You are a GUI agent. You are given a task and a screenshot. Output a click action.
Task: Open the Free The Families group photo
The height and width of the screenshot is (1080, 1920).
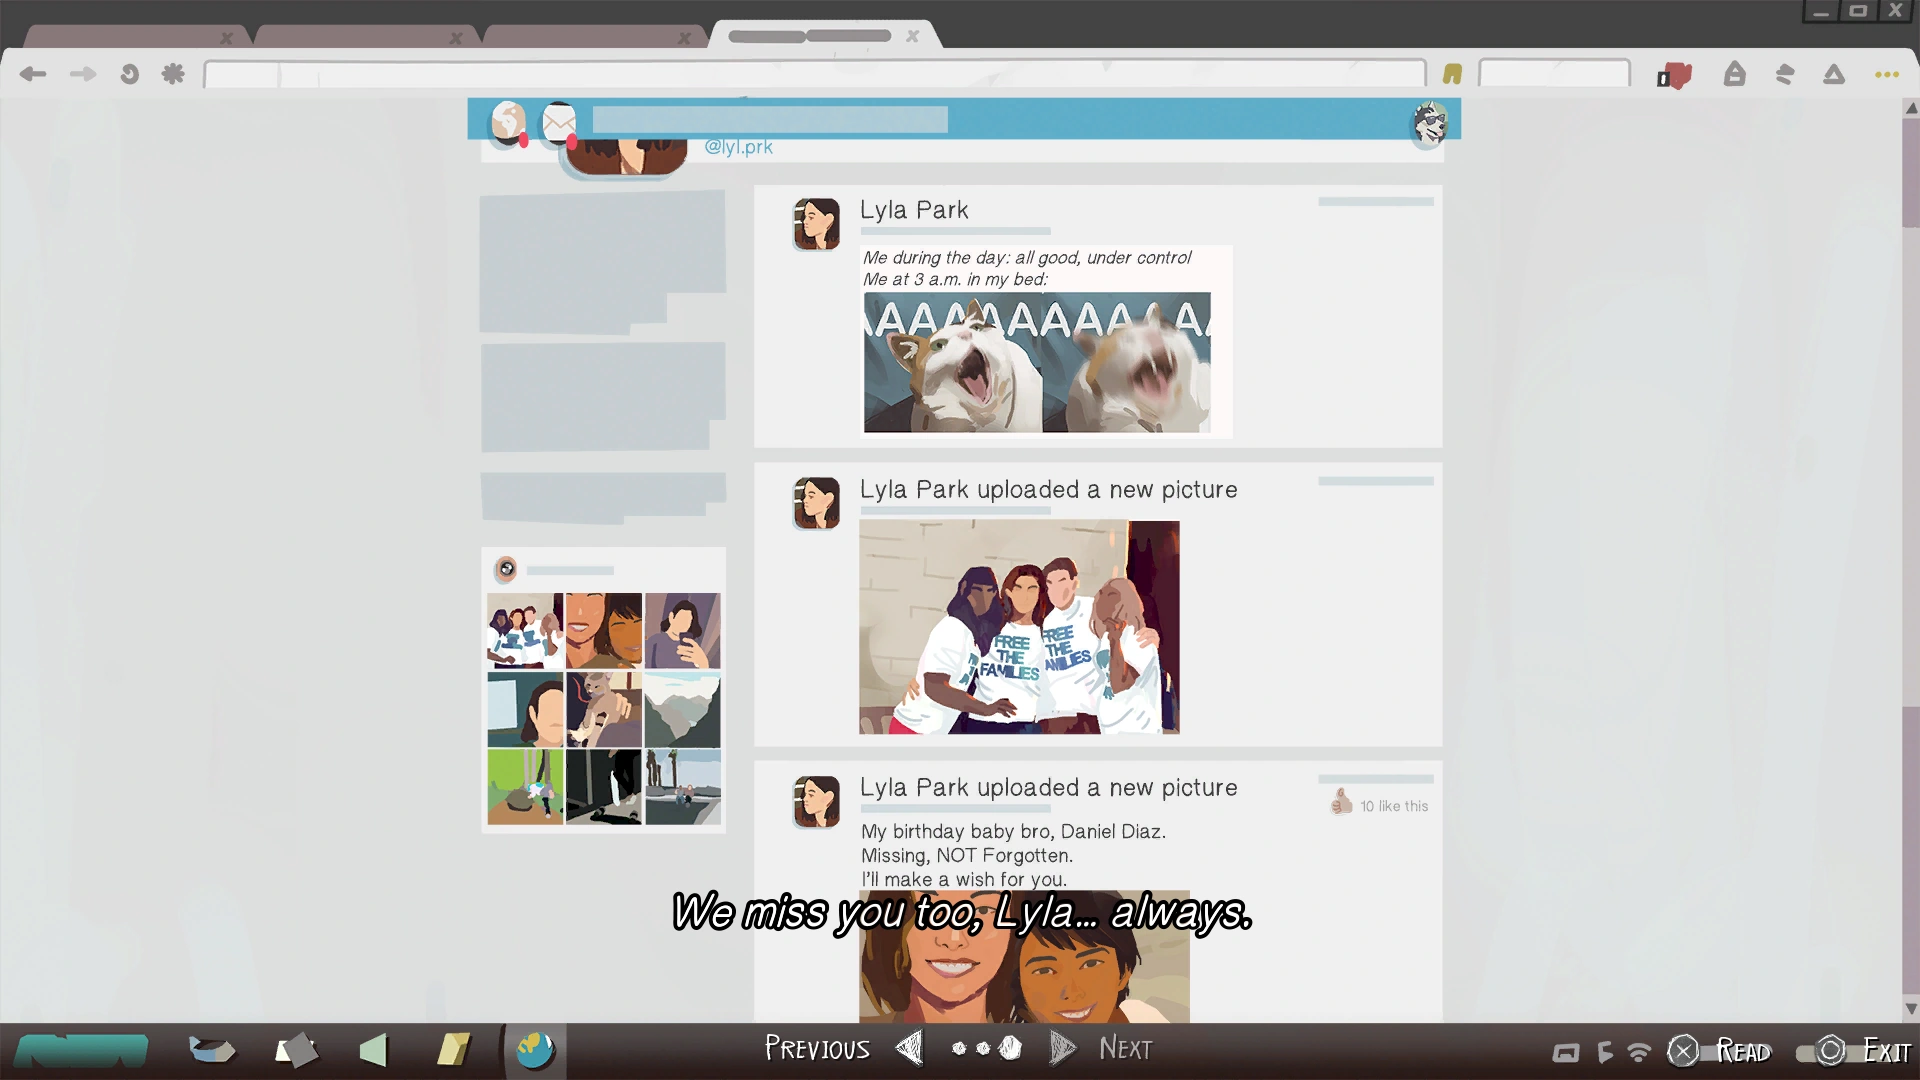pos(1019,627)
